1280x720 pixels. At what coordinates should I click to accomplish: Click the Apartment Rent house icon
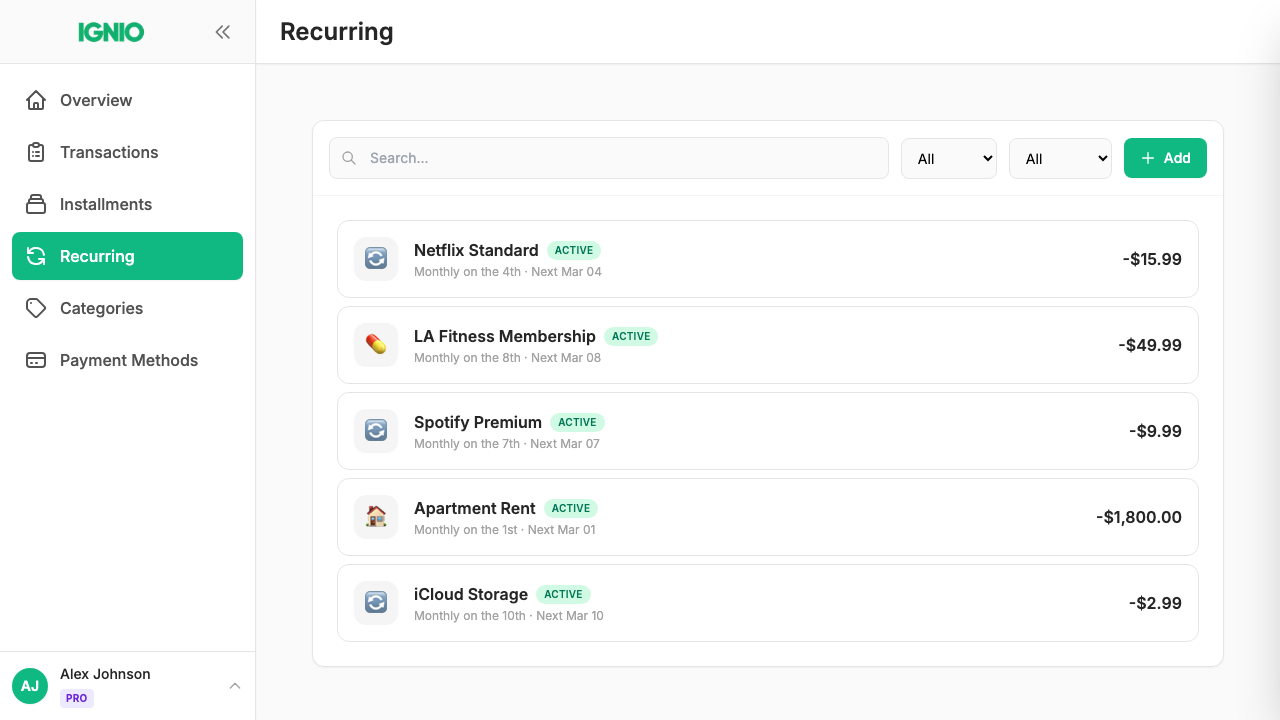(x=375, y=517)
